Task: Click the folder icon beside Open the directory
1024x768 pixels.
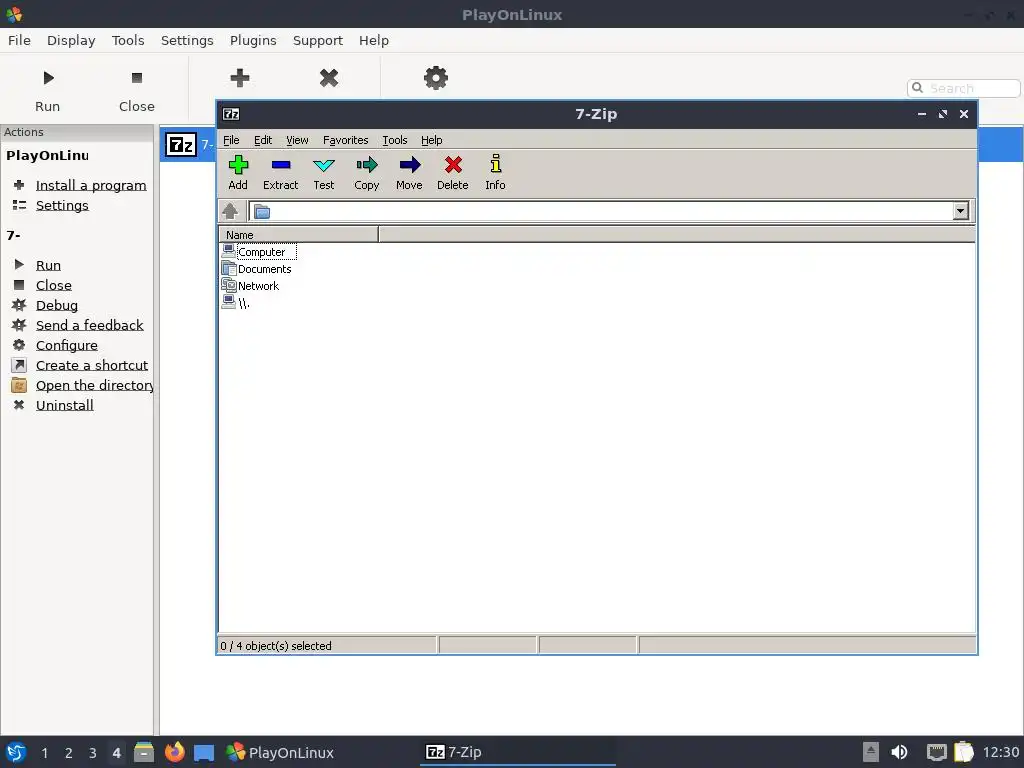Action: click(19, 385)
